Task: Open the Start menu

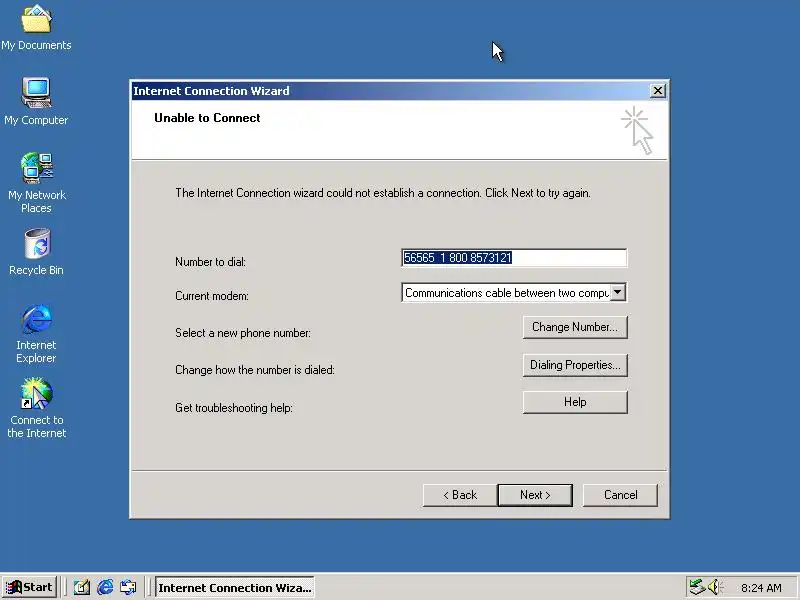Action: pos(29,587)
